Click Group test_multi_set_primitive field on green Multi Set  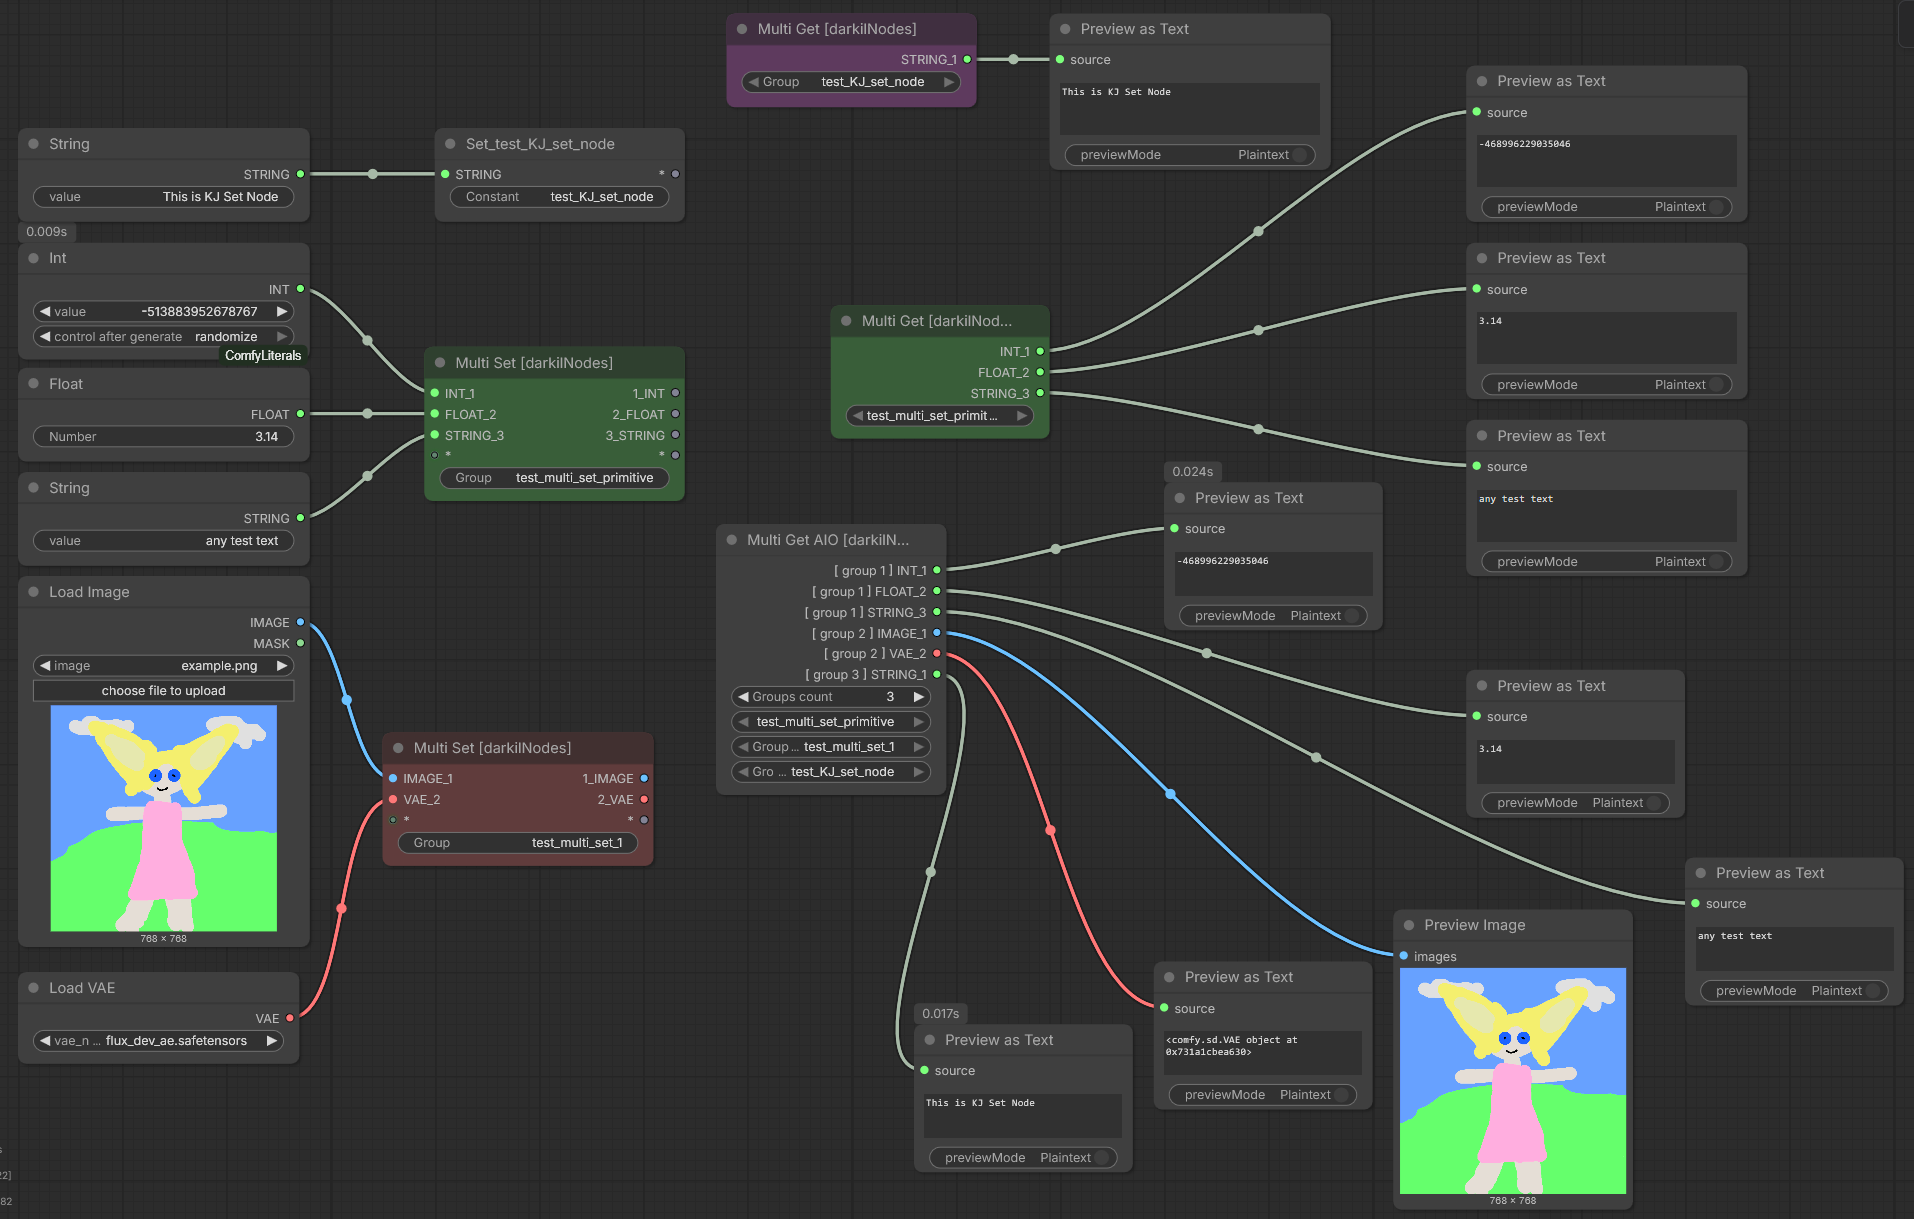click(555, 478)
